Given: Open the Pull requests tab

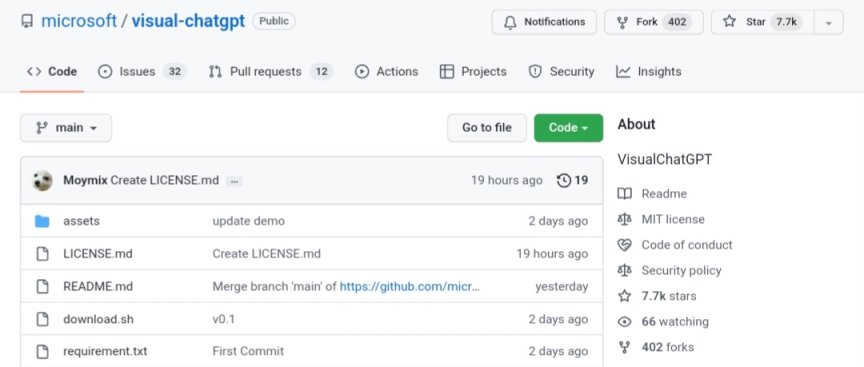Looking at the screenshot, I should pyautogui.click(x=271, y=72).
